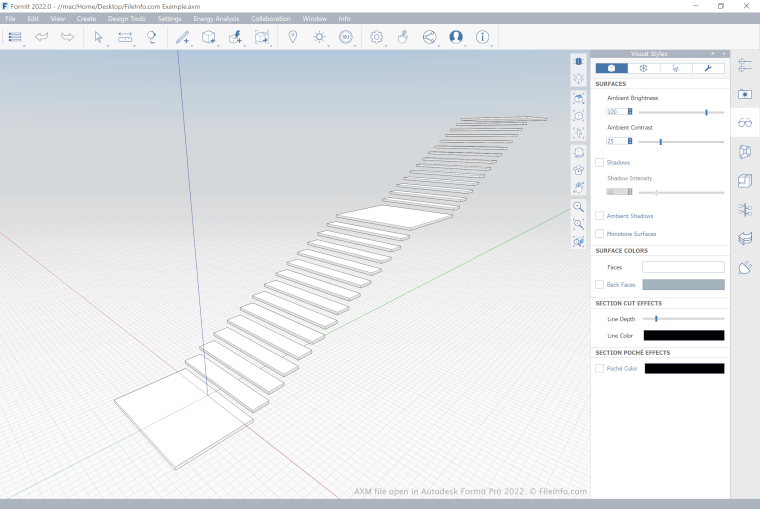Image resolution: width=760 pixels, height=509 pixels.
Task: Check the Monotone Surfaces option
Action: [599, 234]
